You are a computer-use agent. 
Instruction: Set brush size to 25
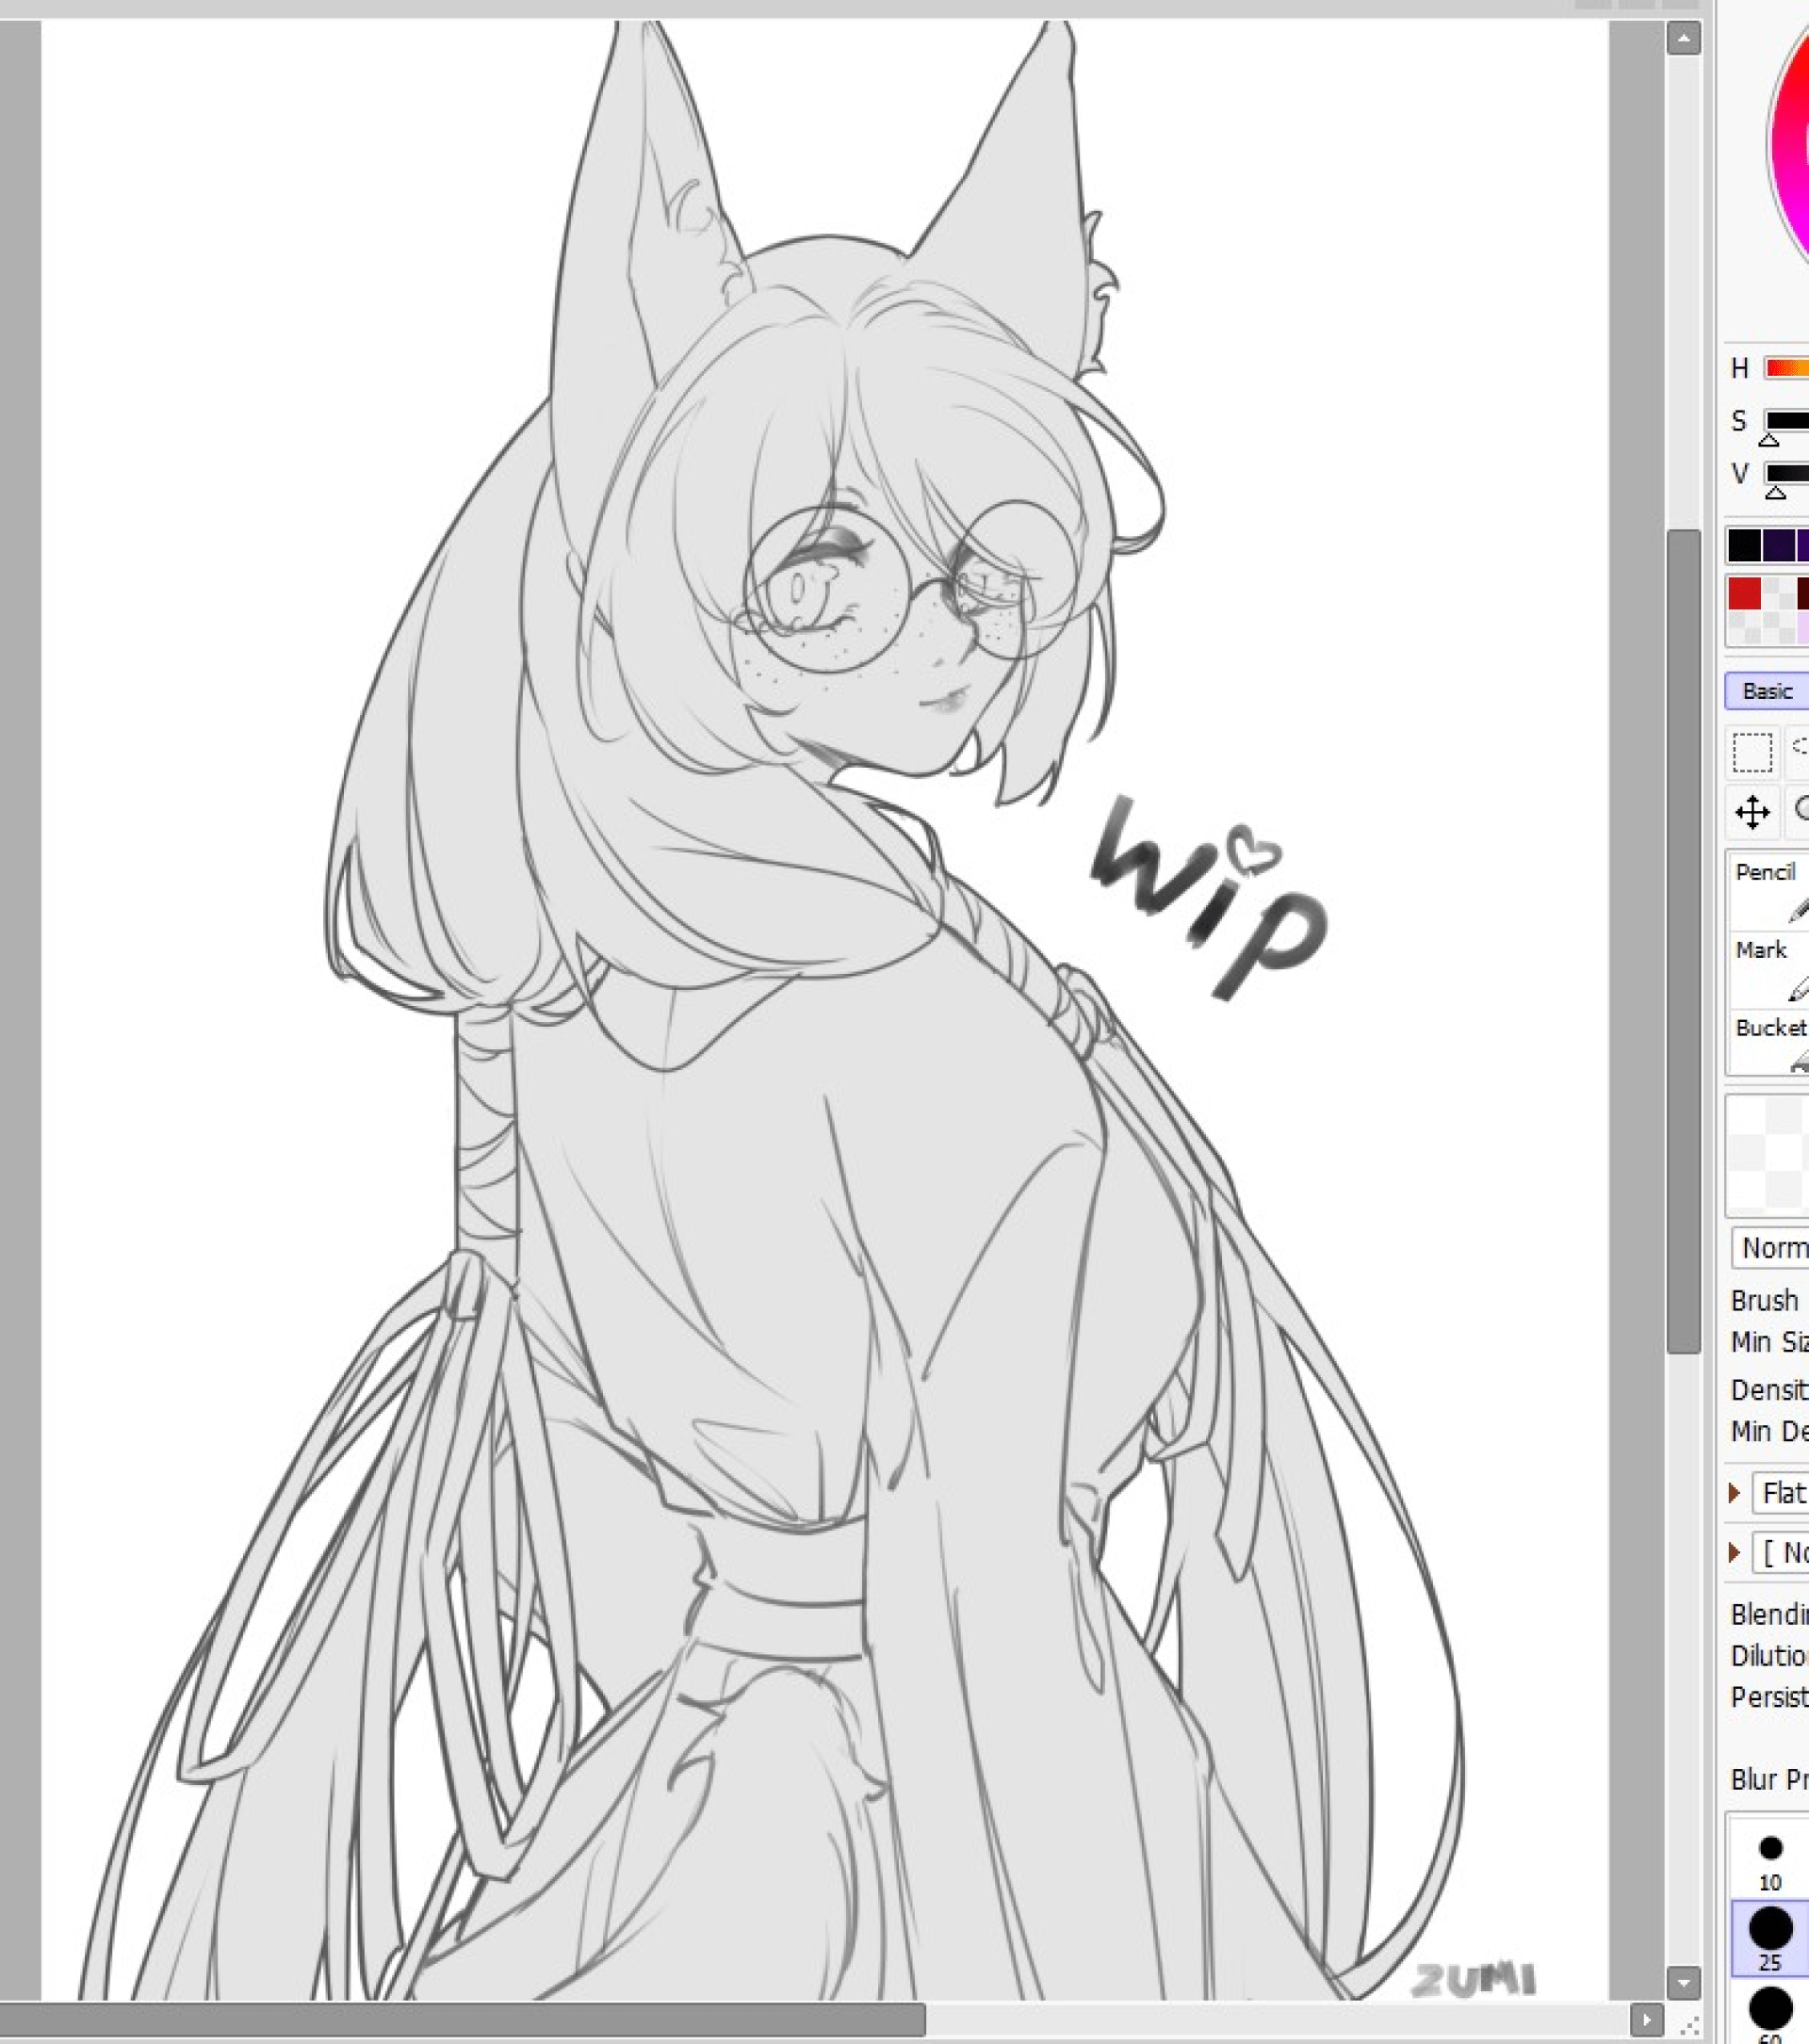(x=1770, y=1937)
